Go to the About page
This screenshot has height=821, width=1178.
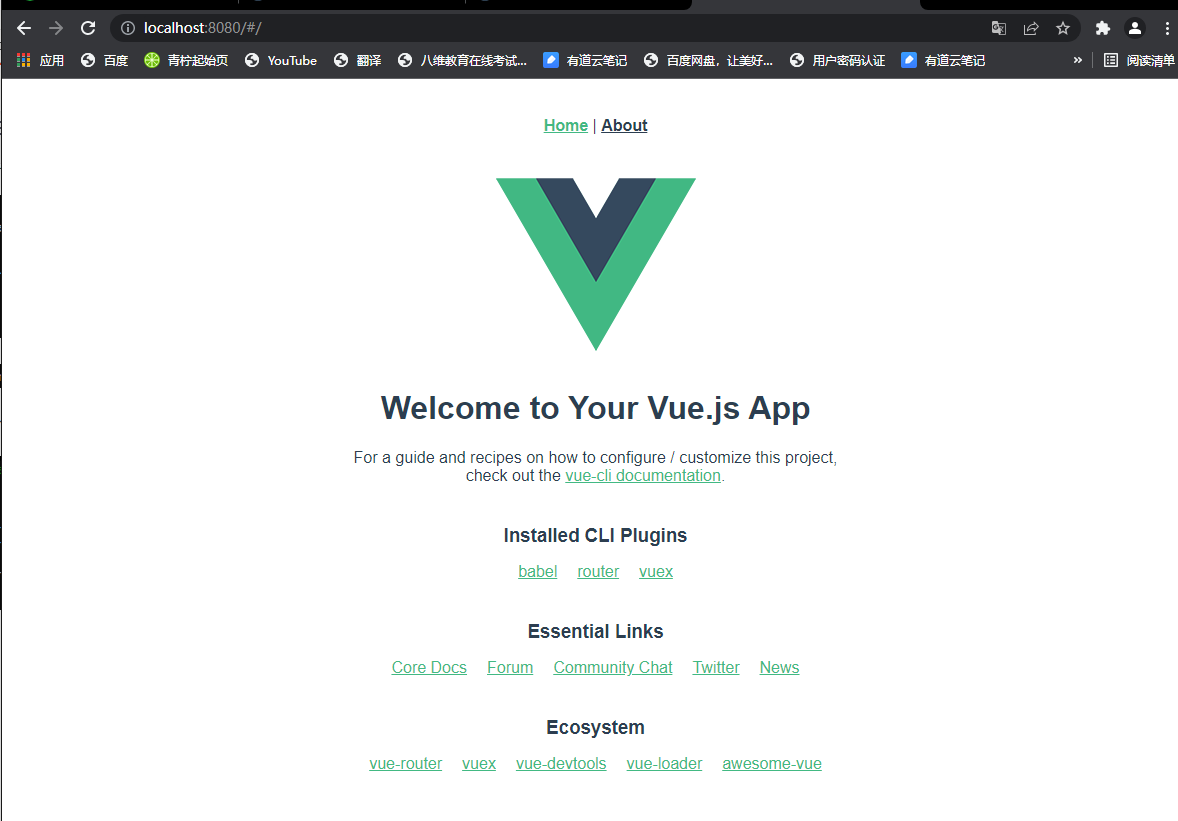[x=624, y=125]
